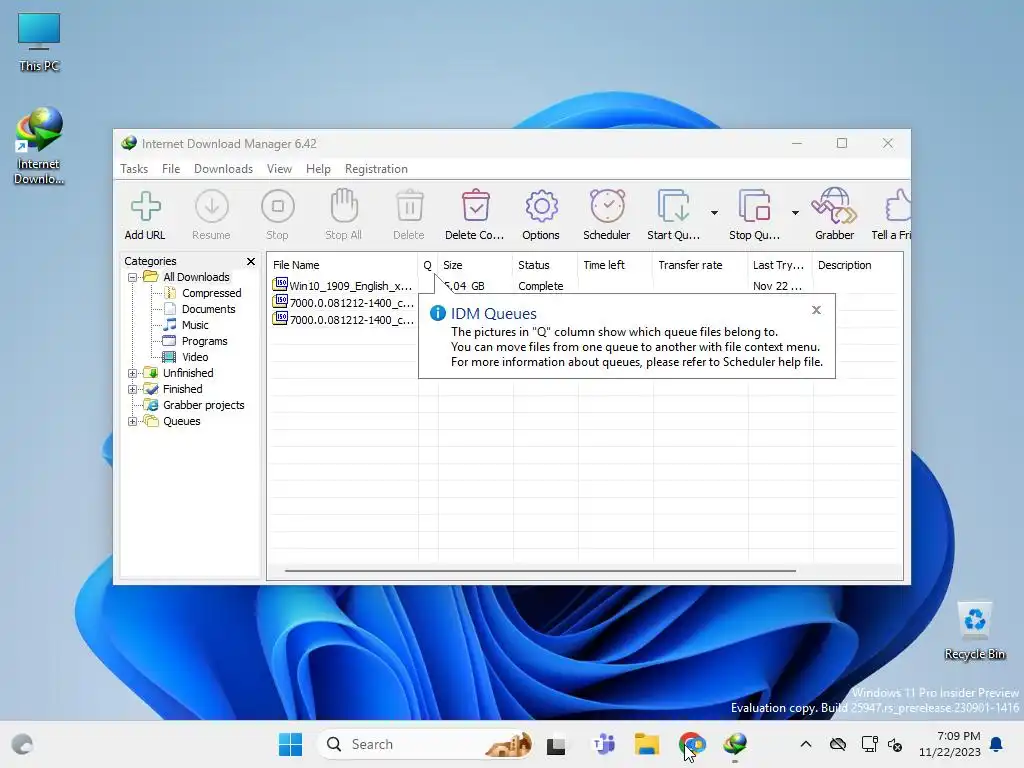Image resolution: width=1024 pixels, height=768 pixels.
Task: Open Microsoft Teams from the taskbar
Action: (x=603, y=744)
